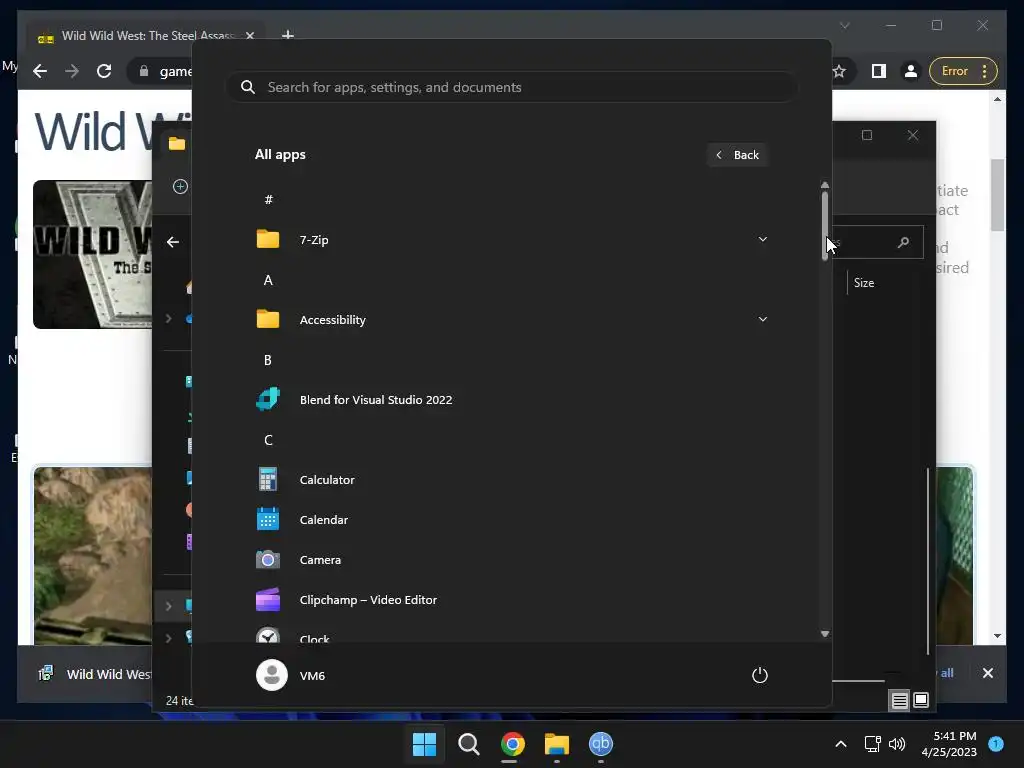The image size is (1024, 768).
Task: Select the letter A section header
Action: tap(268, 280)
